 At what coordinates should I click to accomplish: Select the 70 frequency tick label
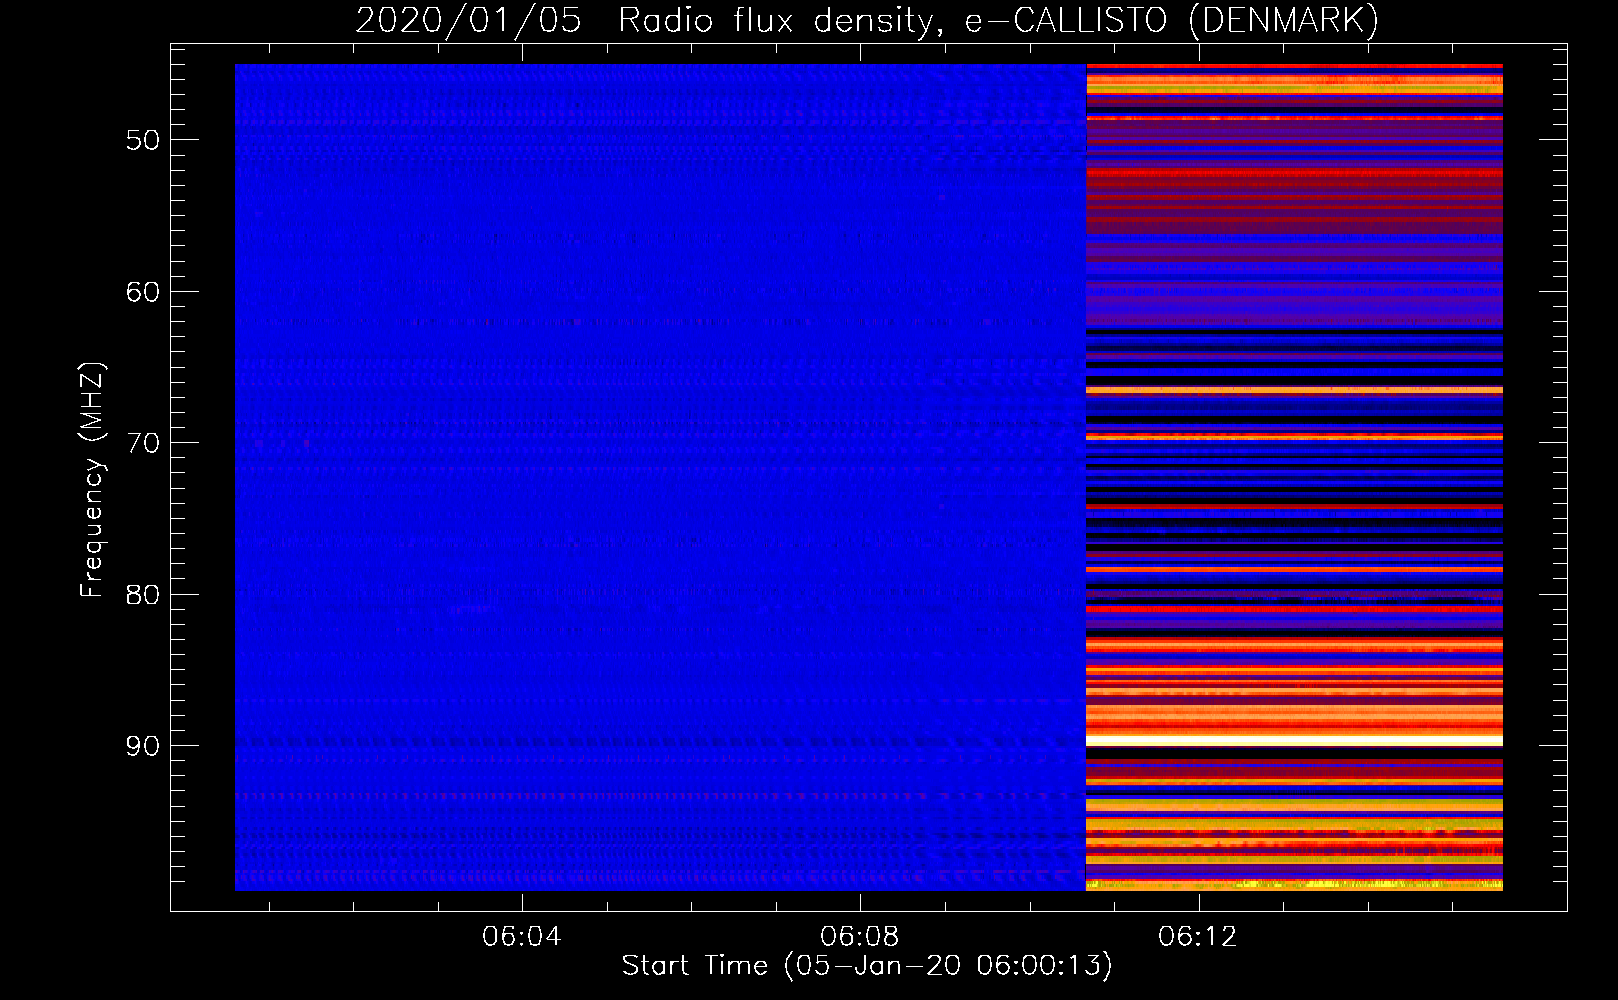click(142, 443)
